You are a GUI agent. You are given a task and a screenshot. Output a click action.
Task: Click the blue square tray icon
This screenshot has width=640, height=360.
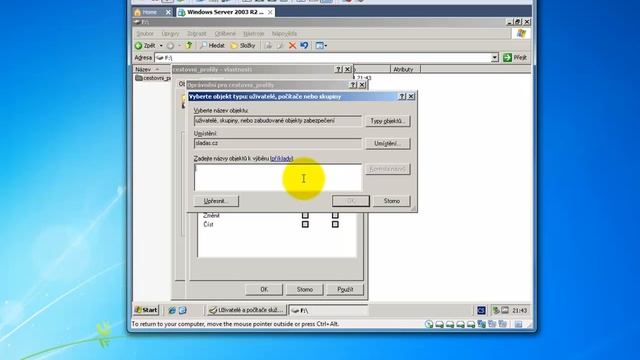point(481,311)
